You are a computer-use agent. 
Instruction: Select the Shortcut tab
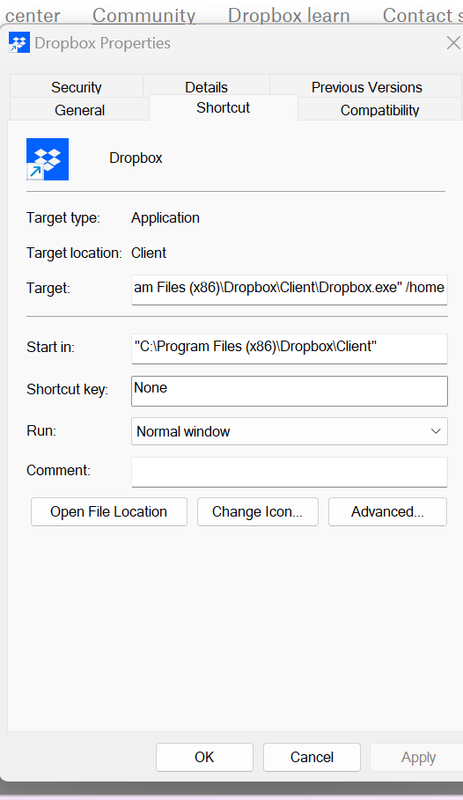(223, 108)
